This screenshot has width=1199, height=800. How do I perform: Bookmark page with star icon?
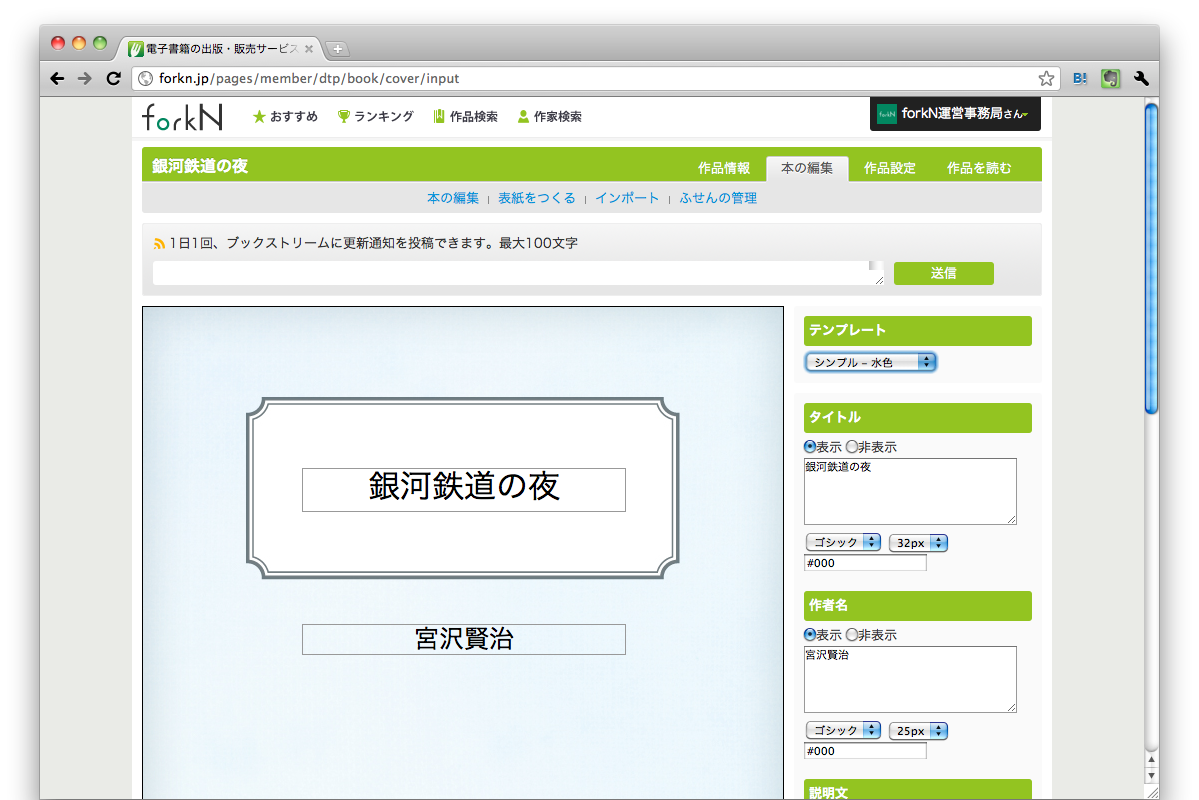(1046, 78)
